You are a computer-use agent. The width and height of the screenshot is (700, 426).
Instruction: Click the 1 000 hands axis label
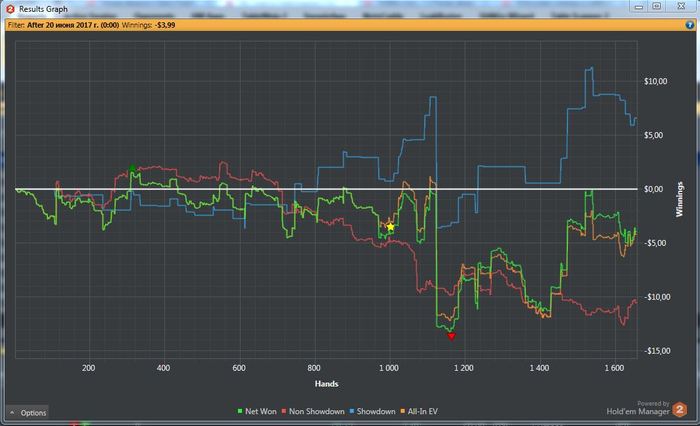tap(389, 368)
